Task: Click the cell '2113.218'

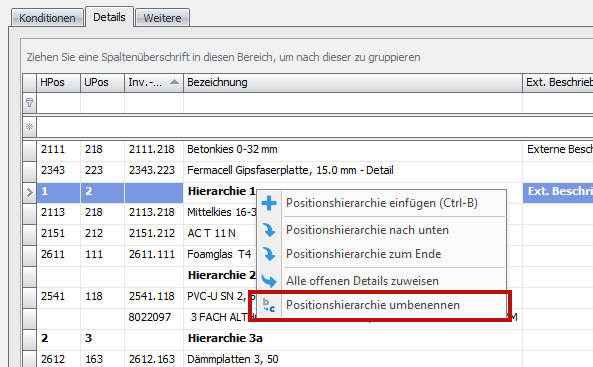Action: [154, 213]
